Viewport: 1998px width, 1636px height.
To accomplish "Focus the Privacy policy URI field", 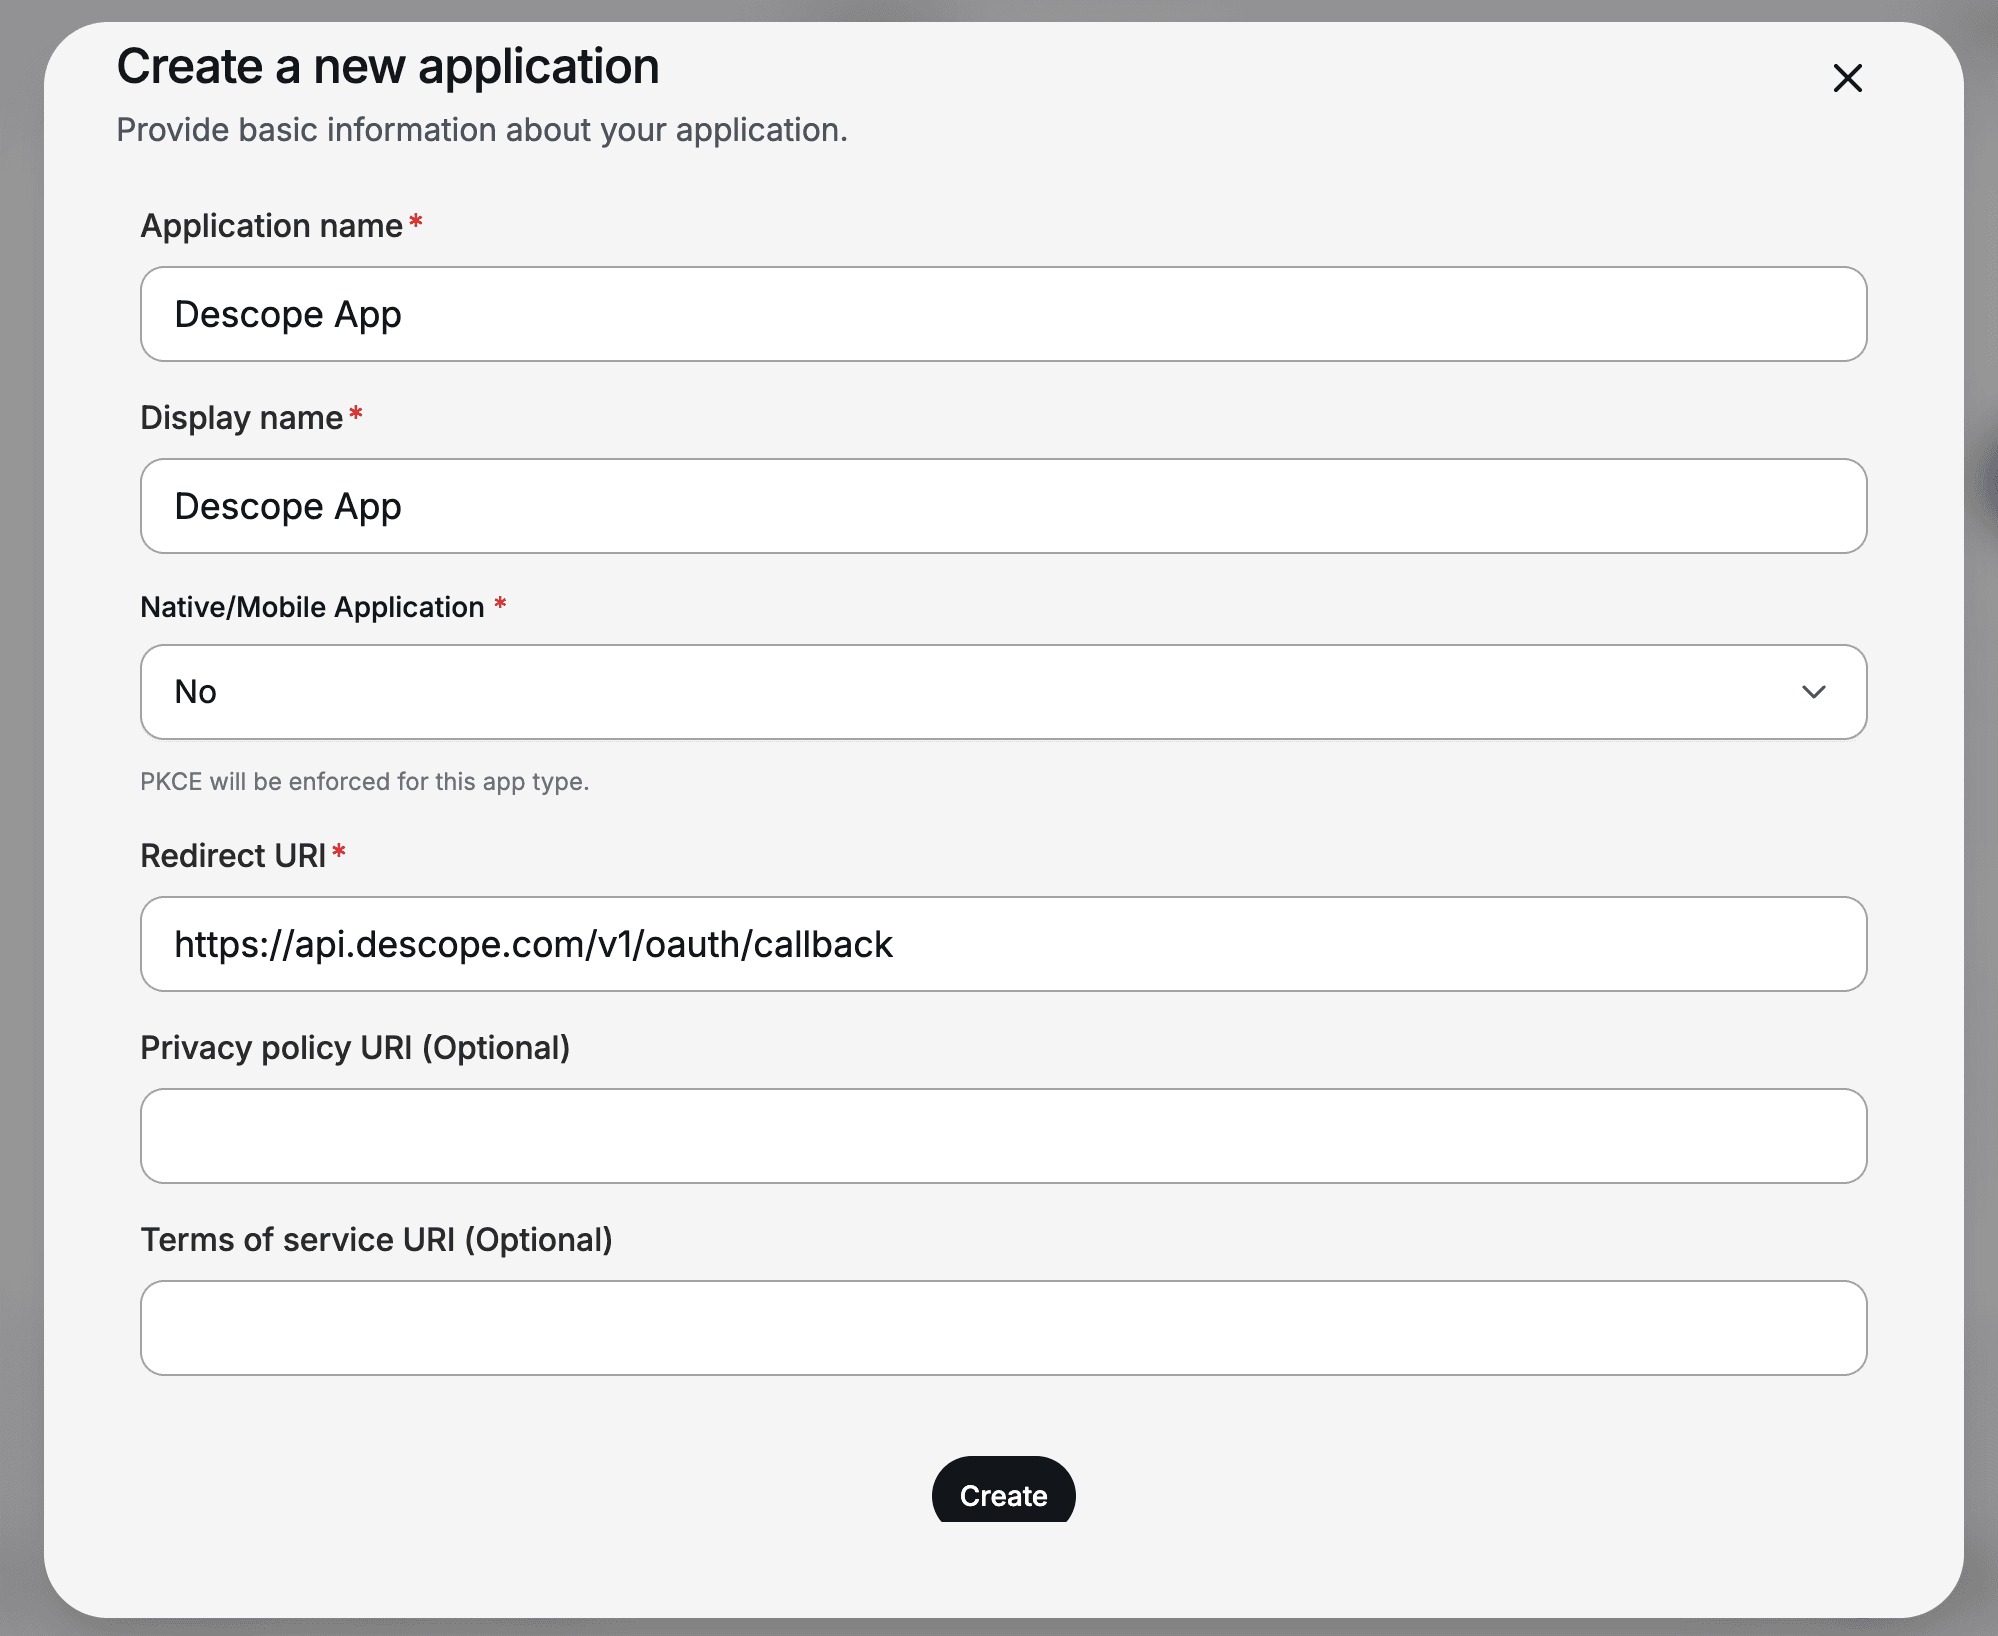I will (x=1003, y=1136).
